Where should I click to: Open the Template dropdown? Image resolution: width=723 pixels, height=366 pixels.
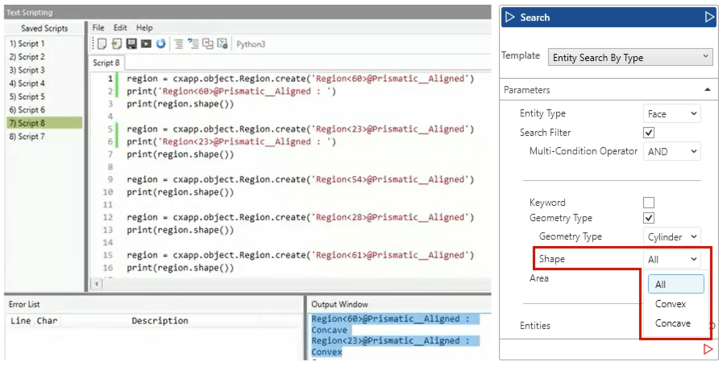click(630, 57)
